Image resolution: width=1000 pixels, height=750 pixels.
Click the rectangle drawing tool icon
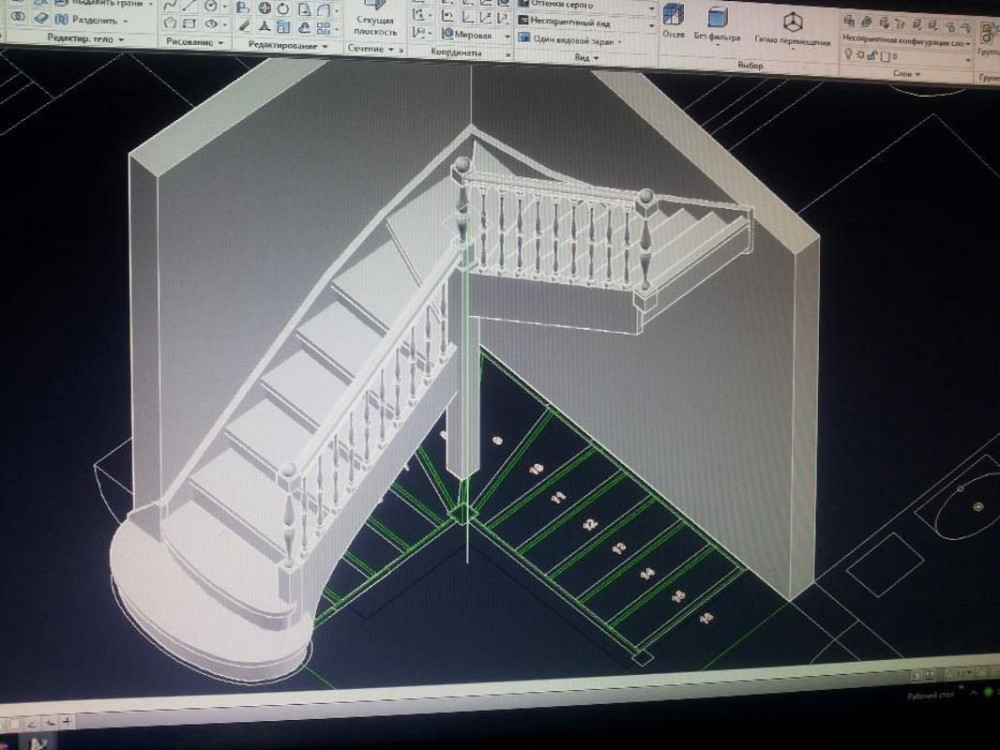(x=190, y=22)
